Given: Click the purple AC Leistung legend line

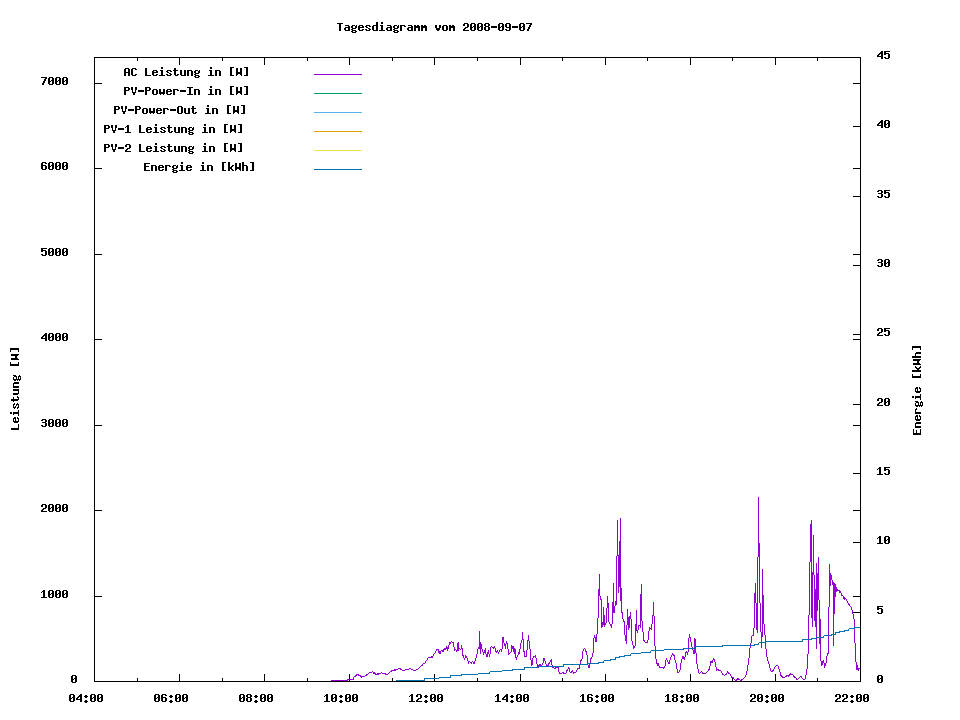Looking at the screenshot, I should click(337, 74).
